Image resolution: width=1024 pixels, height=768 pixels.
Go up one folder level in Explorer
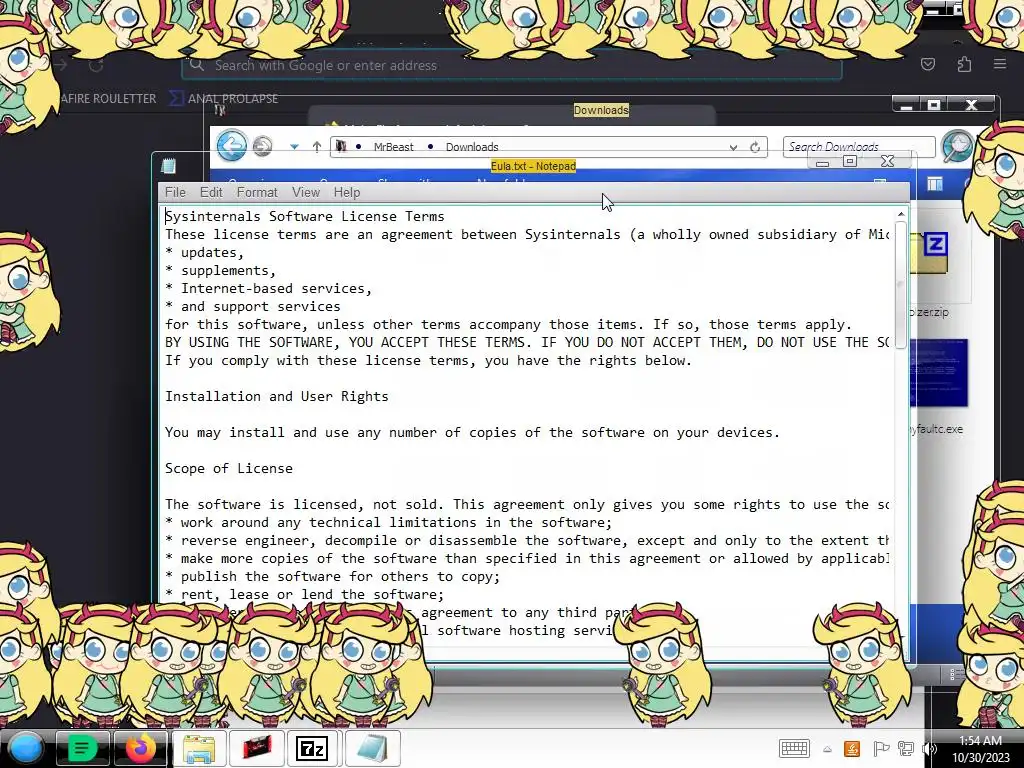317,147
